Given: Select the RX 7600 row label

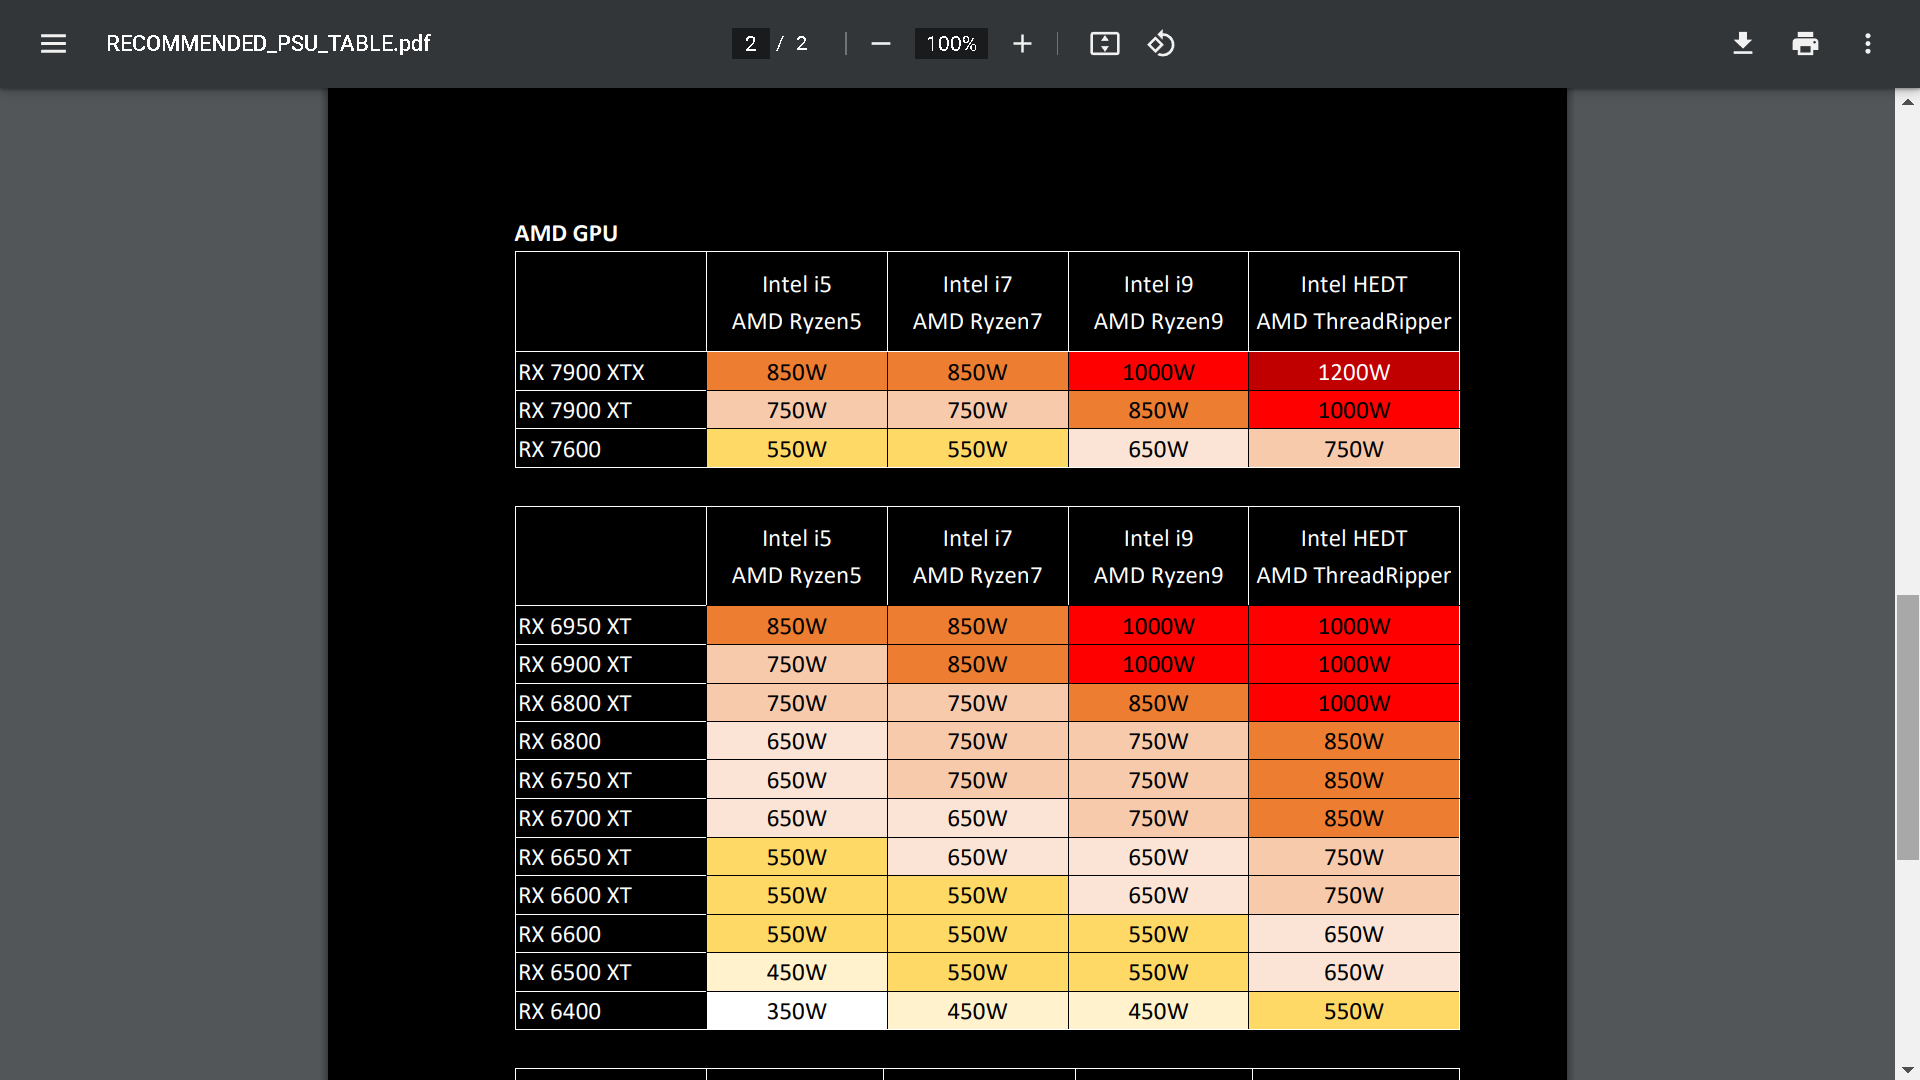Looking at the screenshot, I should [x=611, y=449].
